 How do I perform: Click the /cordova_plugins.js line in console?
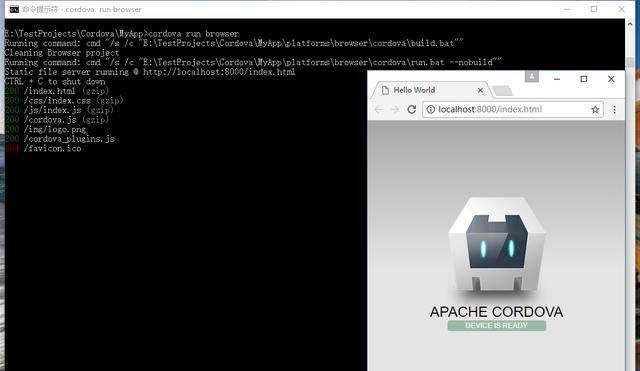pos(69,139)
